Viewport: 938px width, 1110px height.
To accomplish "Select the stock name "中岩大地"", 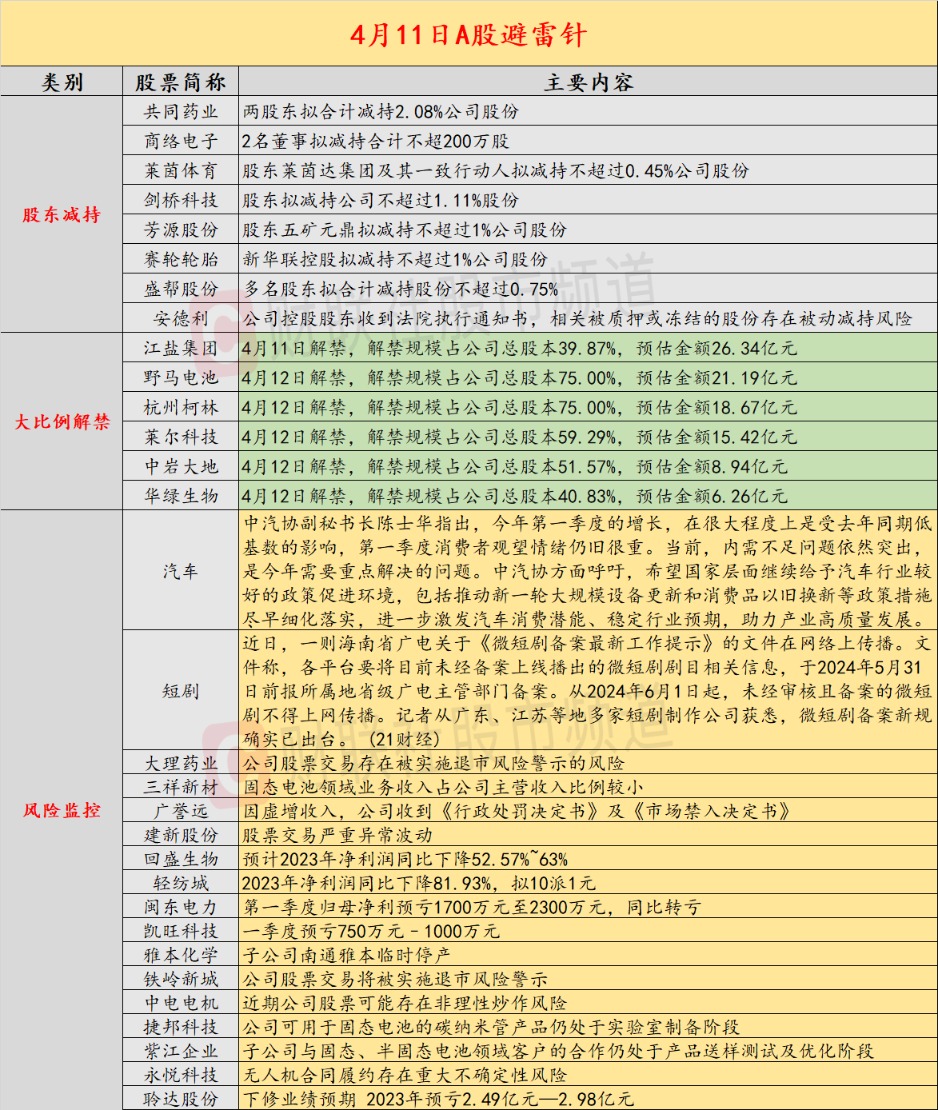I will (181, 467).
